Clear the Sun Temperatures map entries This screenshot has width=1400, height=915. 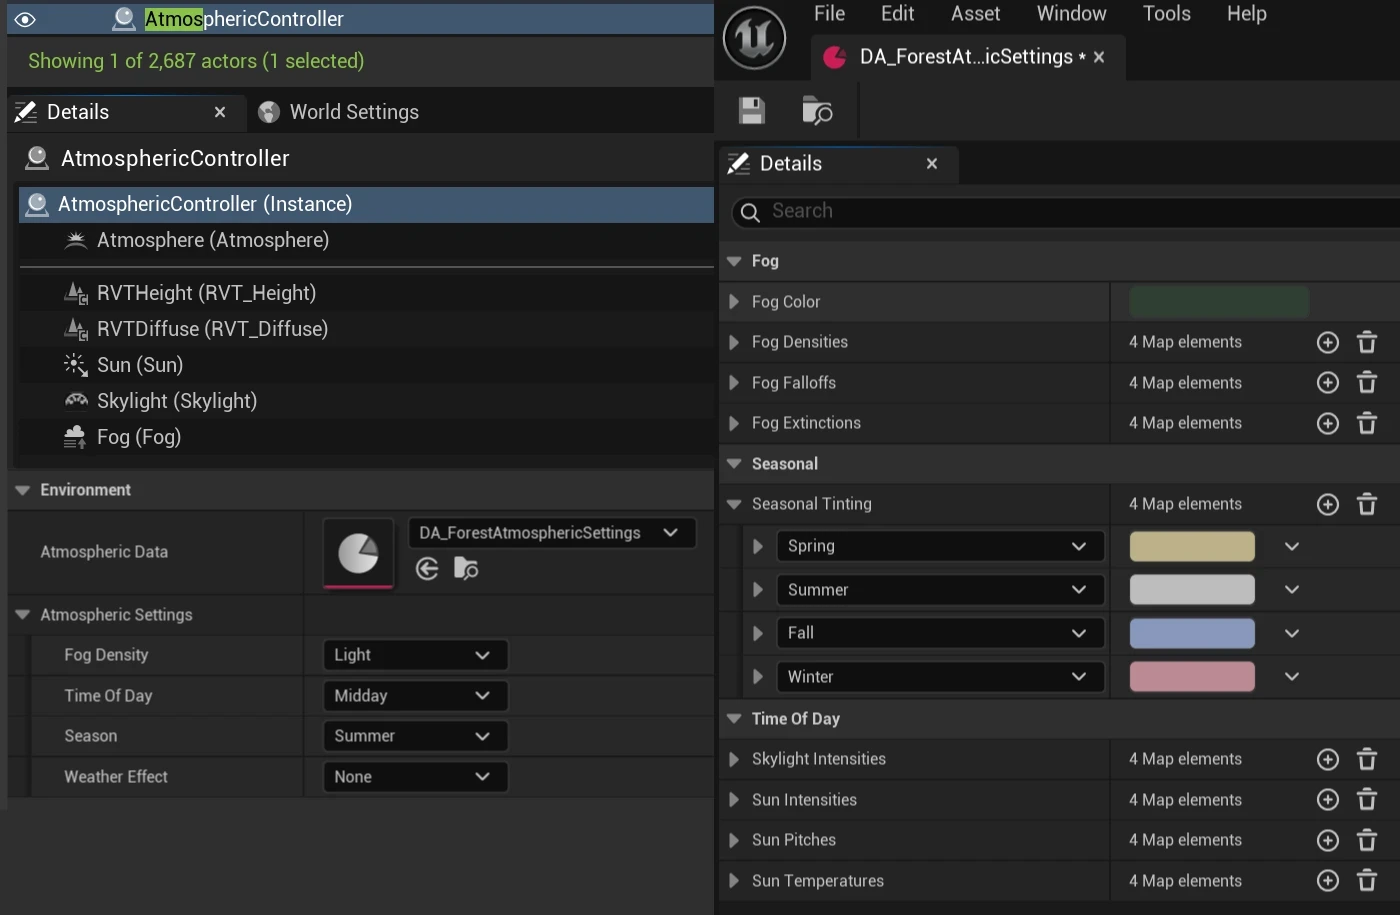(1367, 881)
